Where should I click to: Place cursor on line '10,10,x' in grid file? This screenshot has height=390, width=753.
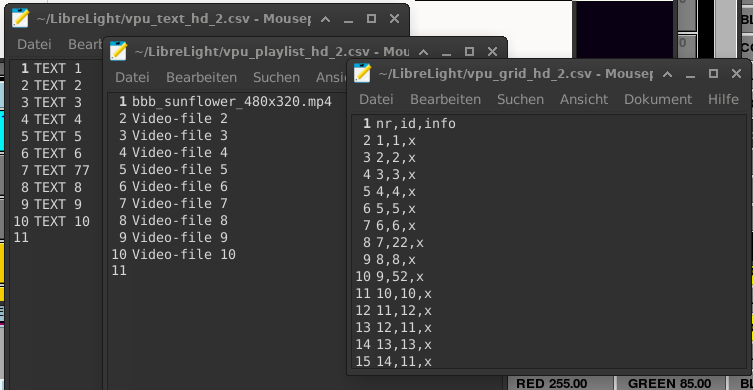404,293
